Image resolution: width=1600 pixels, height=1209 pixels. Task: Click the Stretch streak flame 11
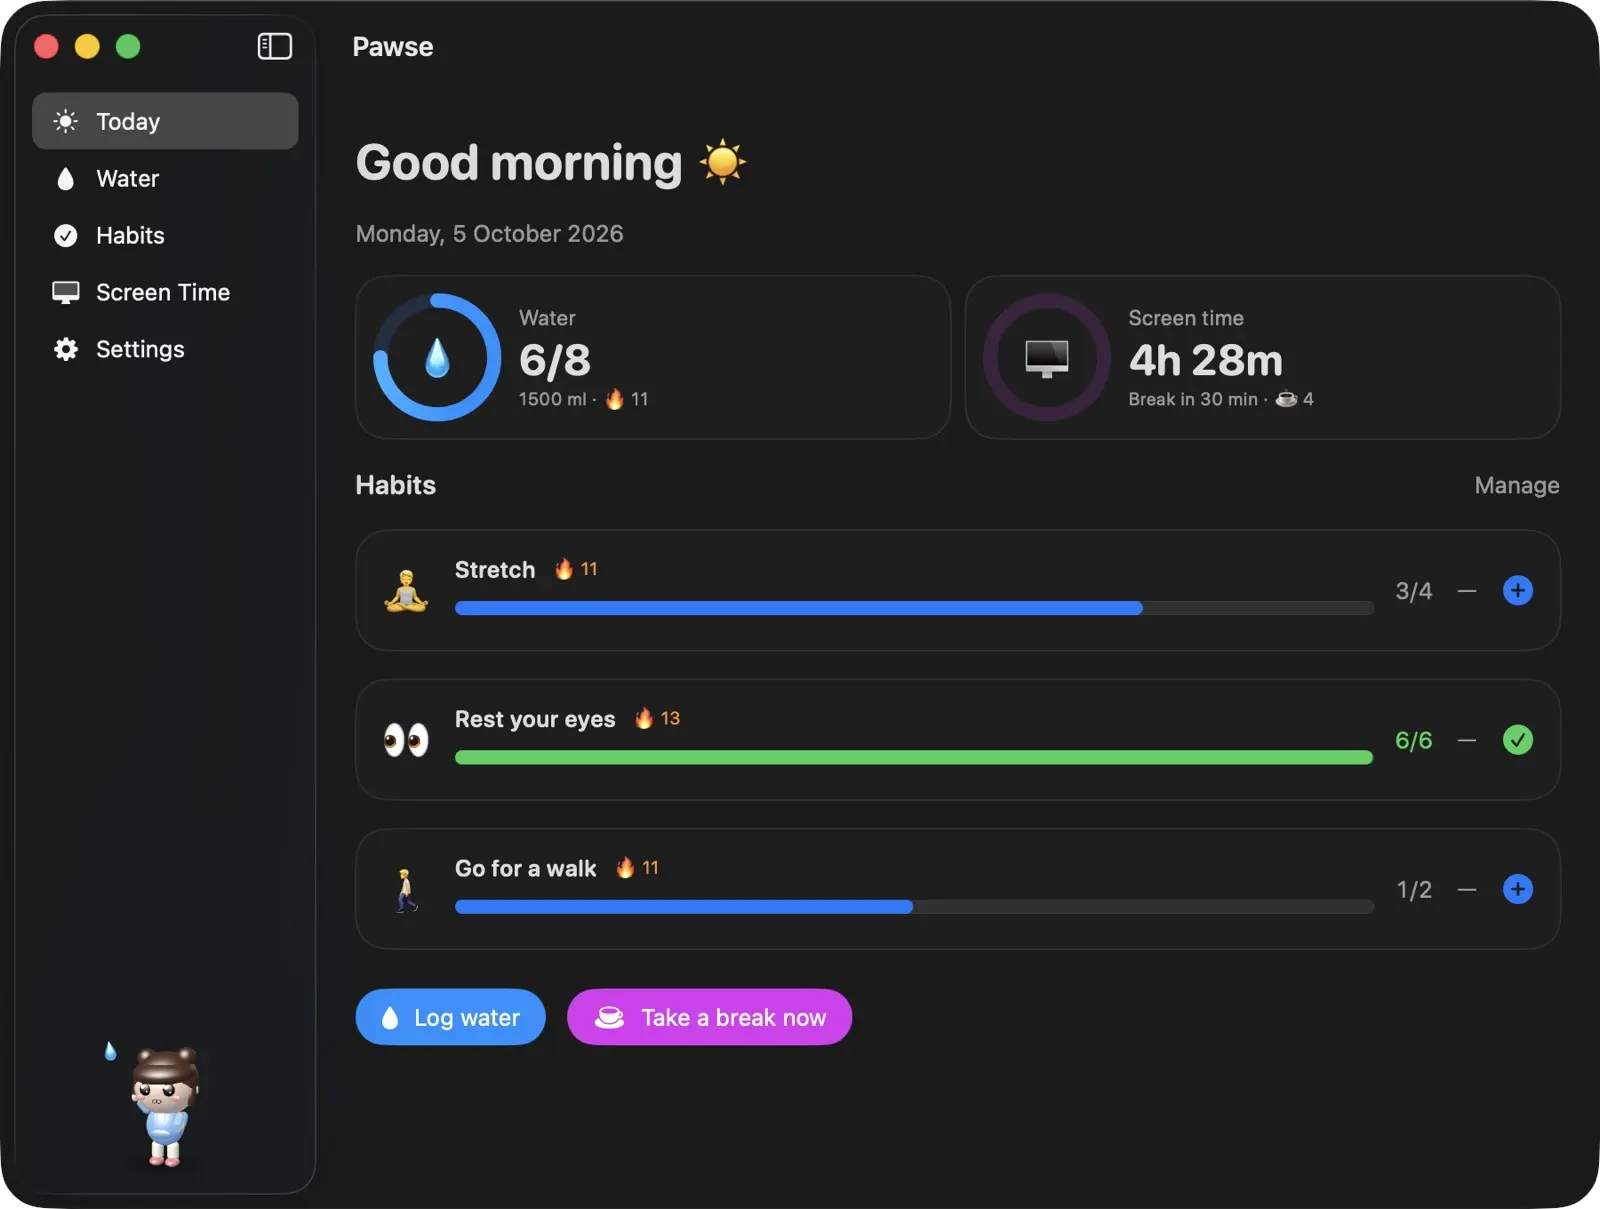click(576, 569)
